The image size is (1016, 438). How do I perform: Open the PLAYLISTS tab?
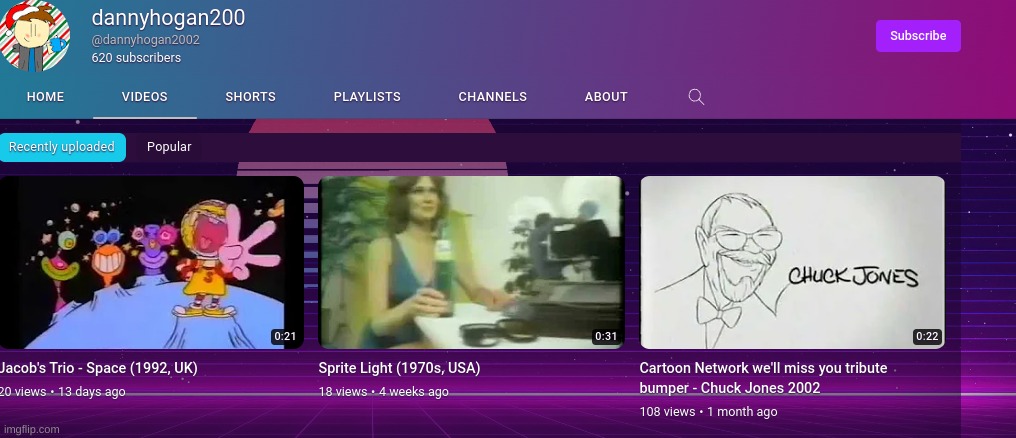click(367, 97)
